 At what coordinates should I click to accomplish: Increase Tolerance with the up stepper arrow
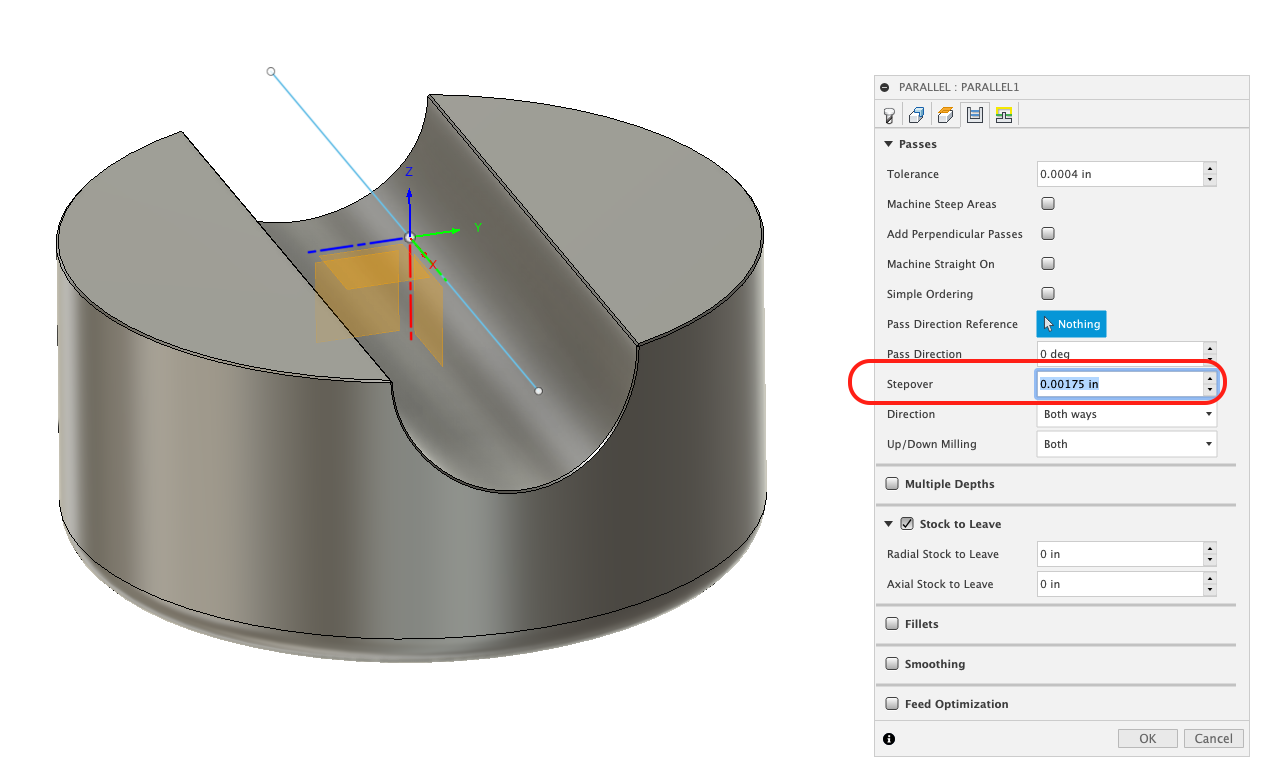tap(1210, 168)
